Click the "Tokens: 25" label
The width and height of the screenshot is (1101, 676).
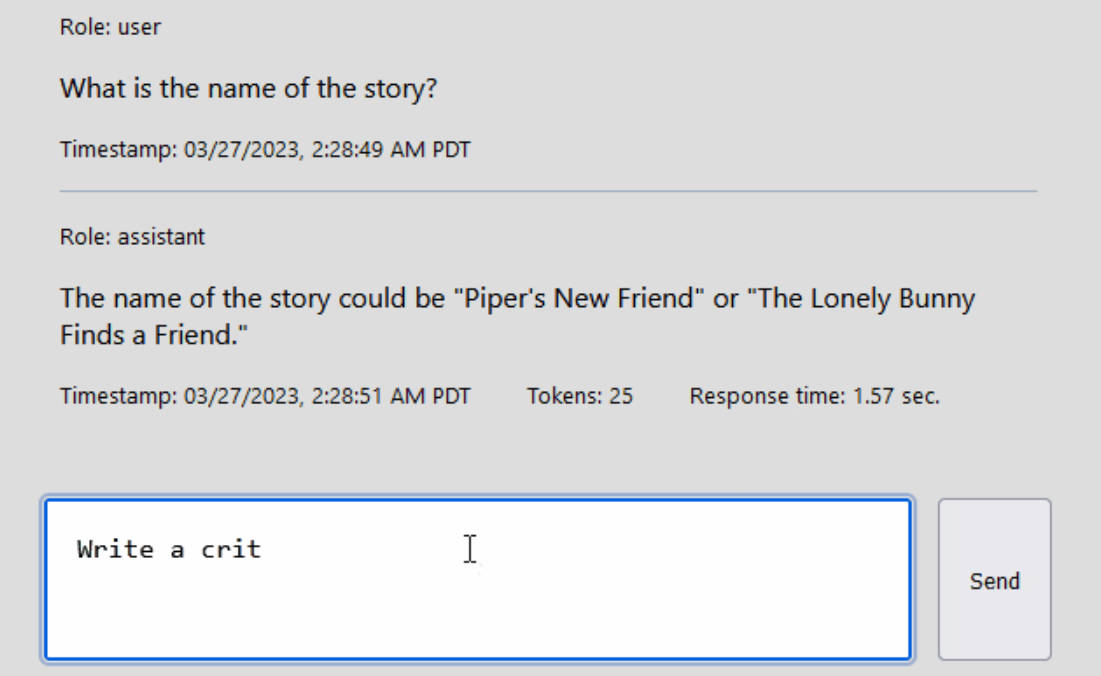580,396
